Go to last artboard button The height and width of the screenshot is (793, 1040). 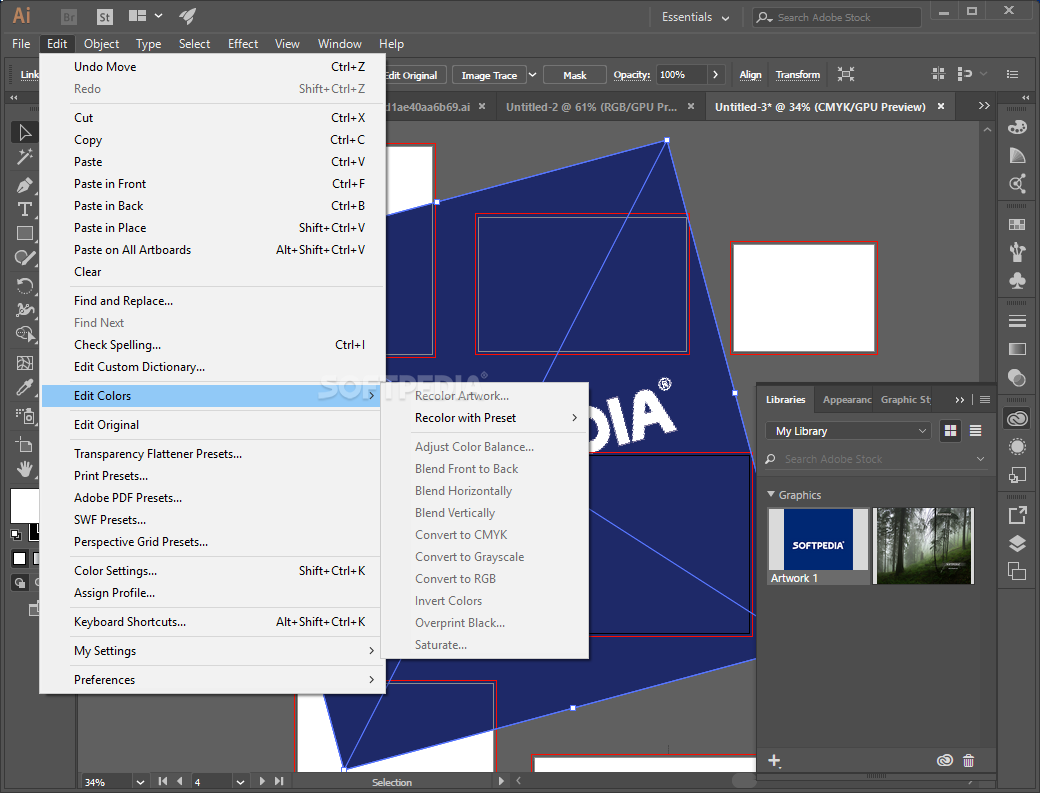click(x=279, y=782)
